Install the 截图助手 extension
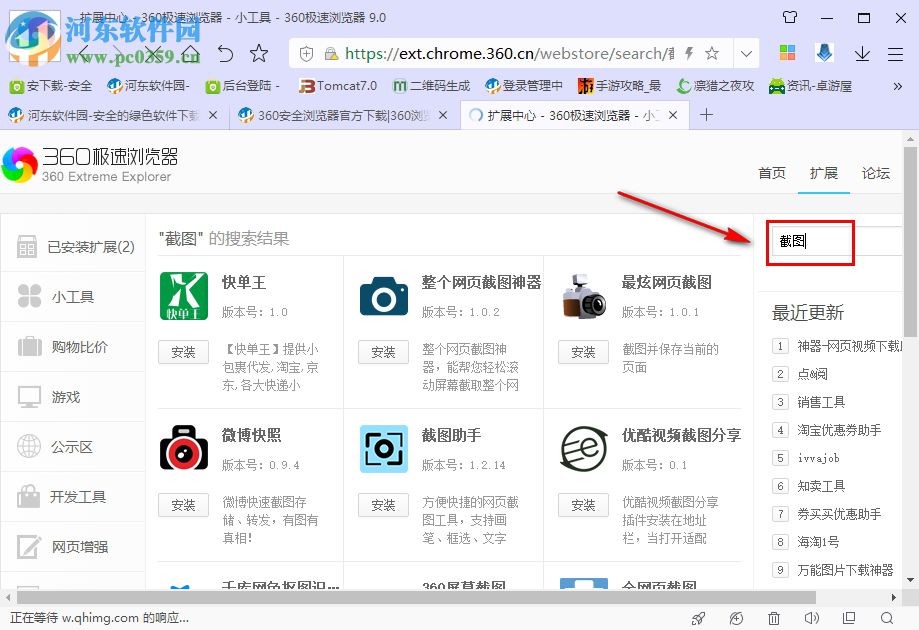919x630 pixels. click(x=383, y=505)
